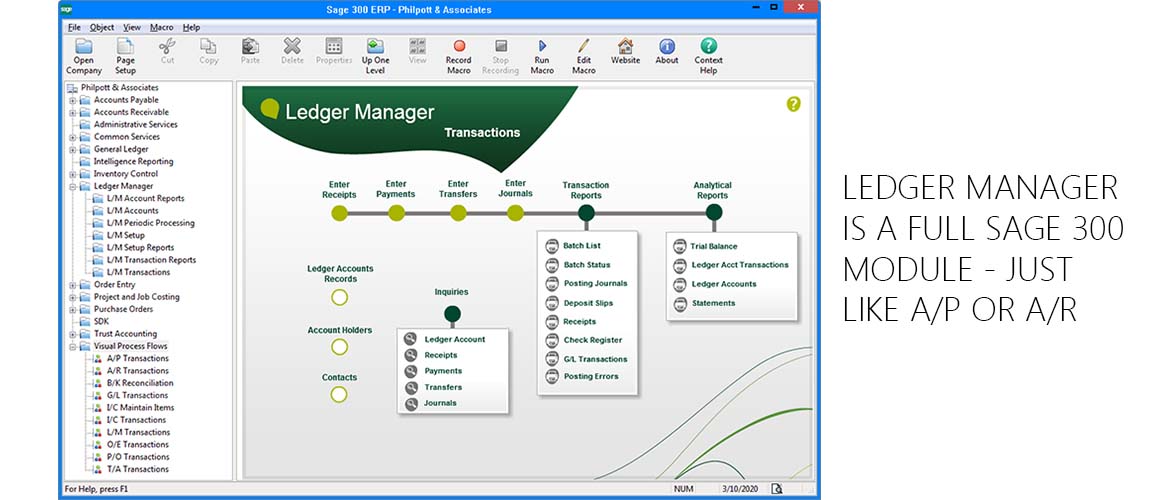1170x500 pixels.
Task: Click the Analytical Reports dark node
Action: (714, 213)
